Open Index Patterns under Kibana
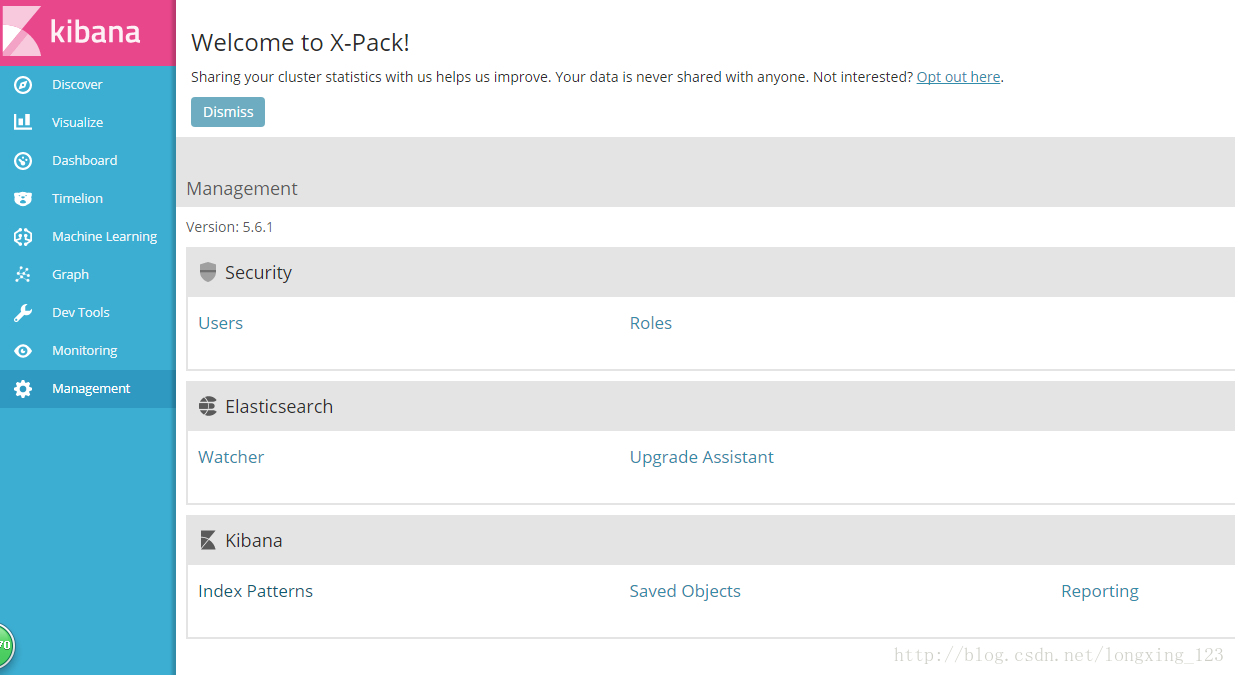This screenshot has height=675, width=1235. point(256,591)
